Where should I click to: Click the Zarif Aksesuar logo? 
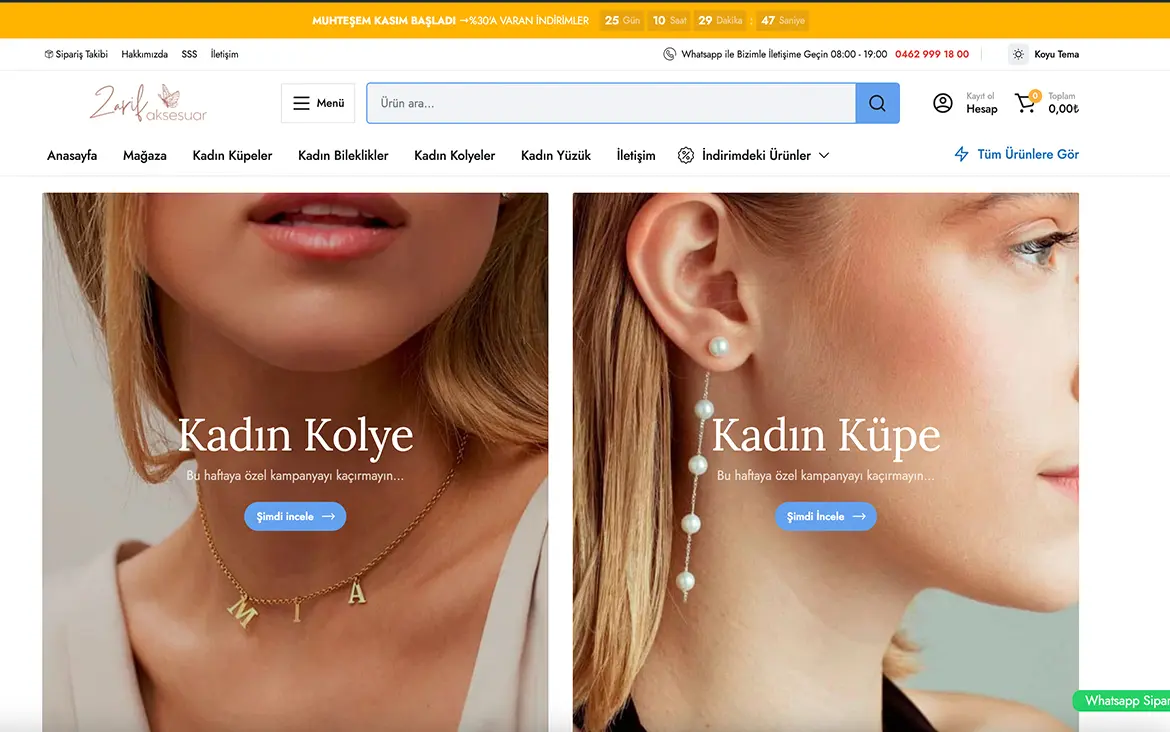148,103
